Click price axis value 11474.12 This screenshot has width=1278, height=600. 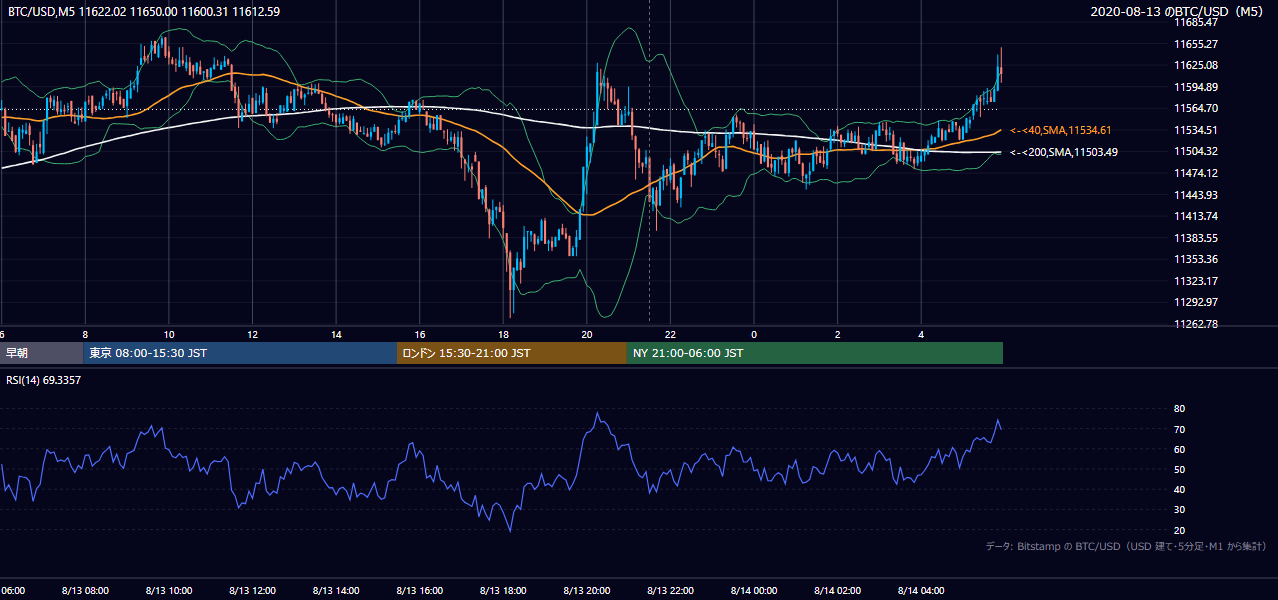pyautogui.click(x=1196, y=173)
